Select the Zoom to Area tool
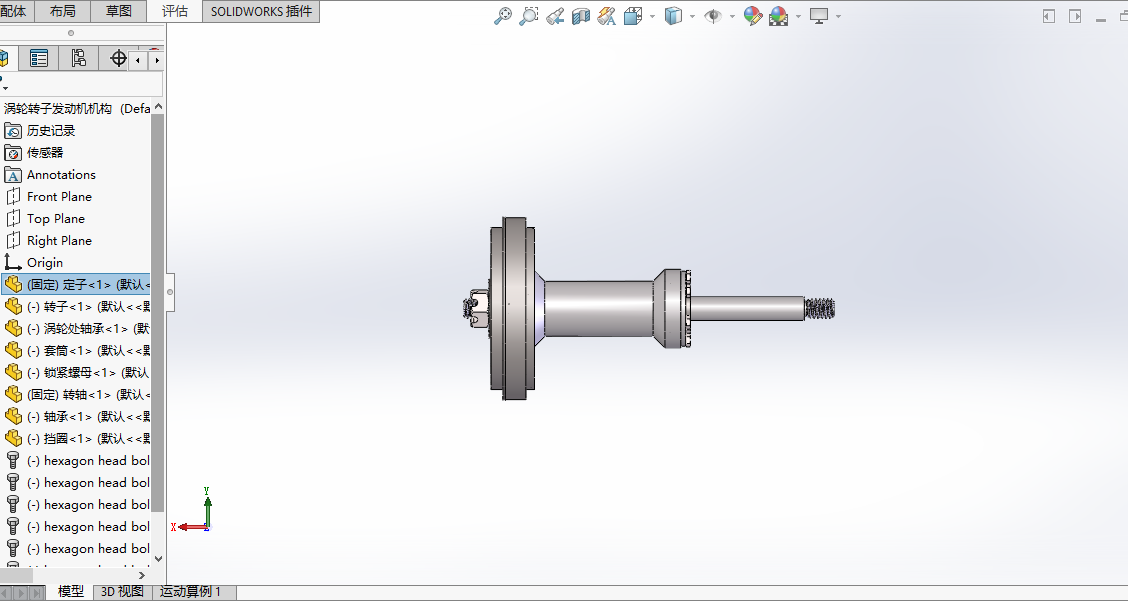Screen dimensions: 1128x601 pyautogui.click(x=529, y=16)
